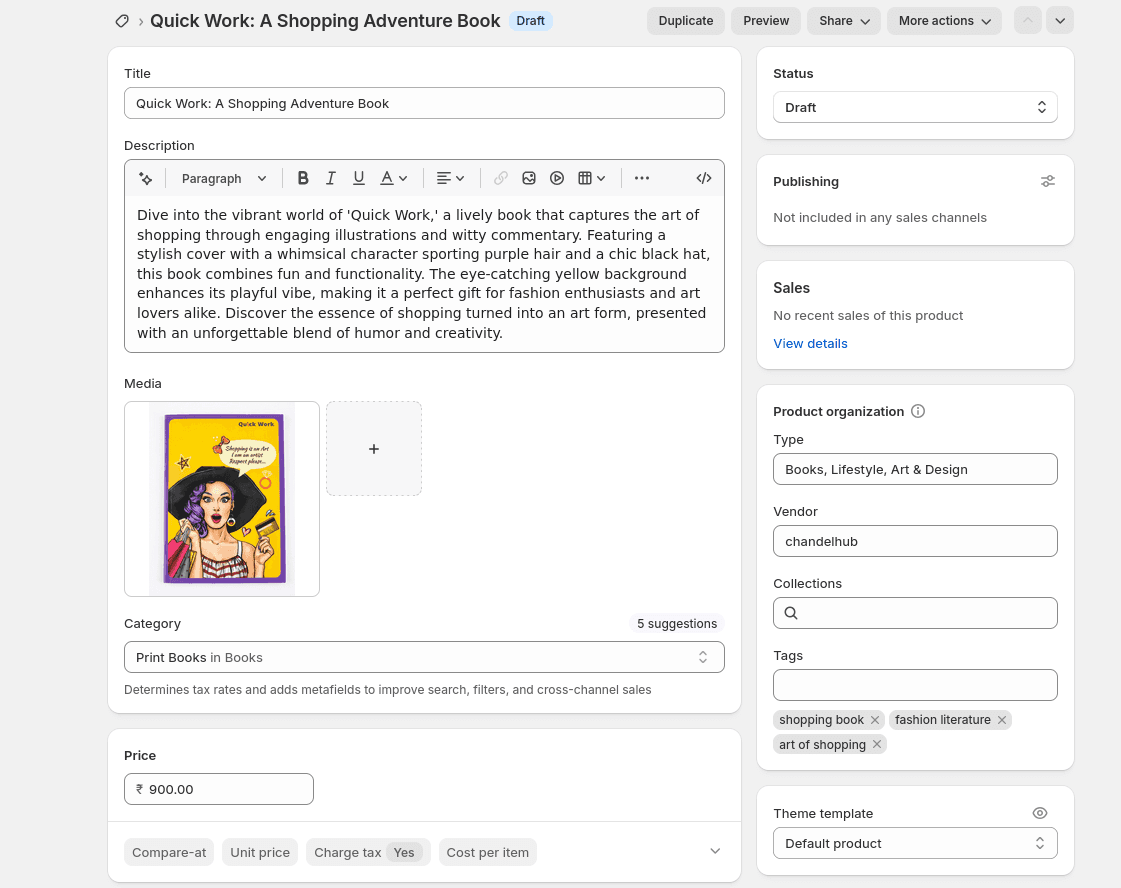Click the Vendor input field
The image size is (1121, 888).
tap(915, 542)
